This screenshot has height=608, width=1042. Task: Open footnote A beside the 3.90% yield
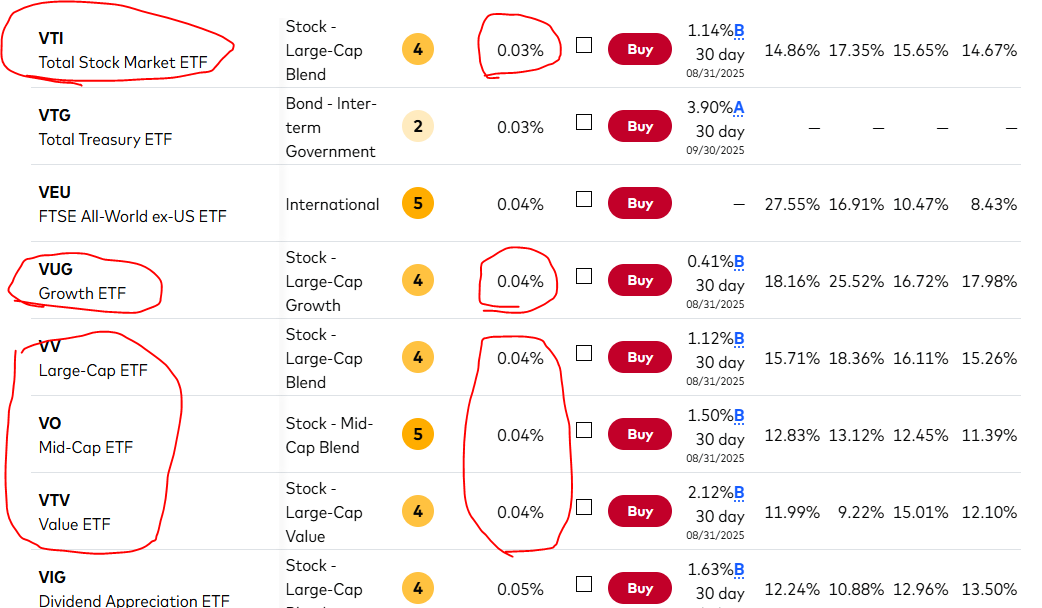pos(739,108)
